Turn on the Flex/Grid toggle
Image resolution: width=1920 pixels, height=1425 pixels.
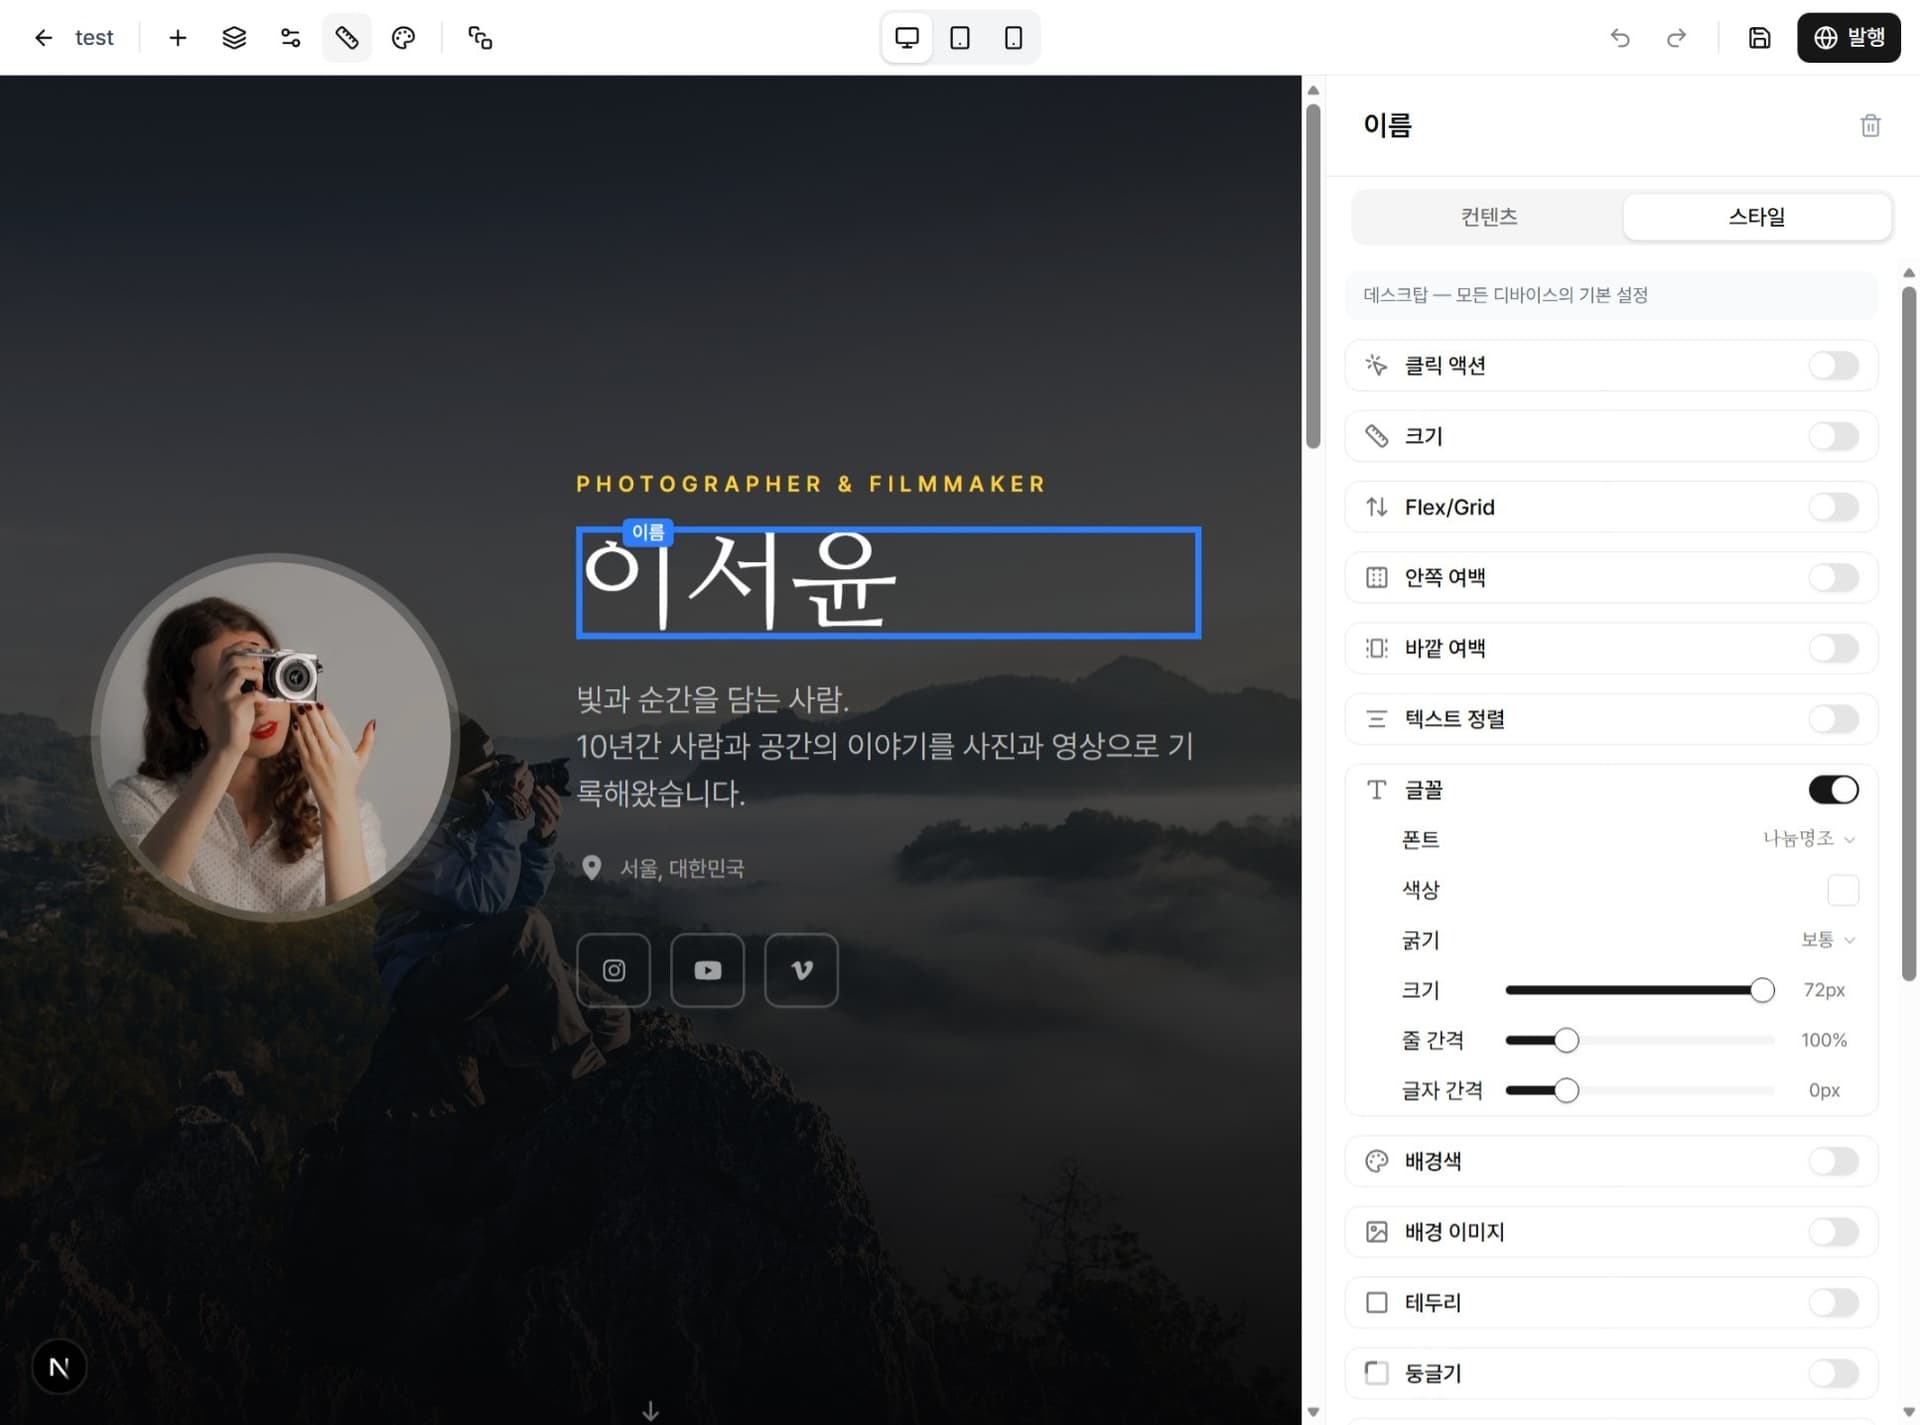click(x=1833, y=507)
